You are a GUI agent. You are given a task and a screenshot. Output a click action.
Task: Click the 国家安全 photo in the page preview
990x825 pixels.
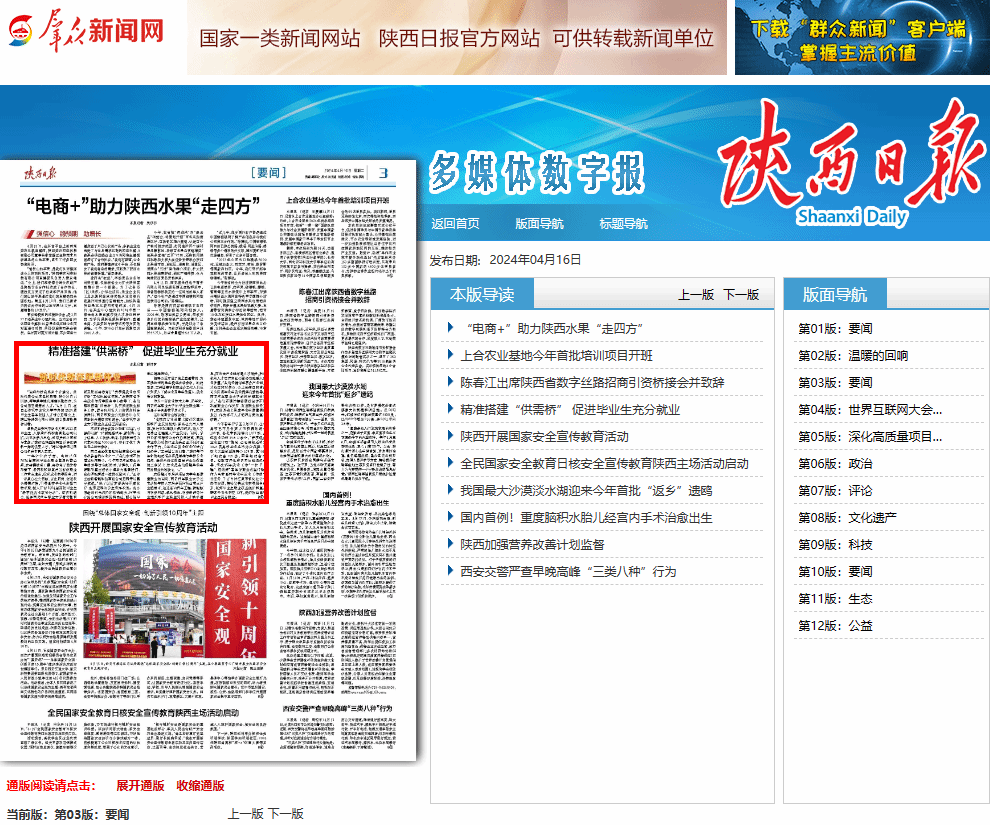click(175, 598)
